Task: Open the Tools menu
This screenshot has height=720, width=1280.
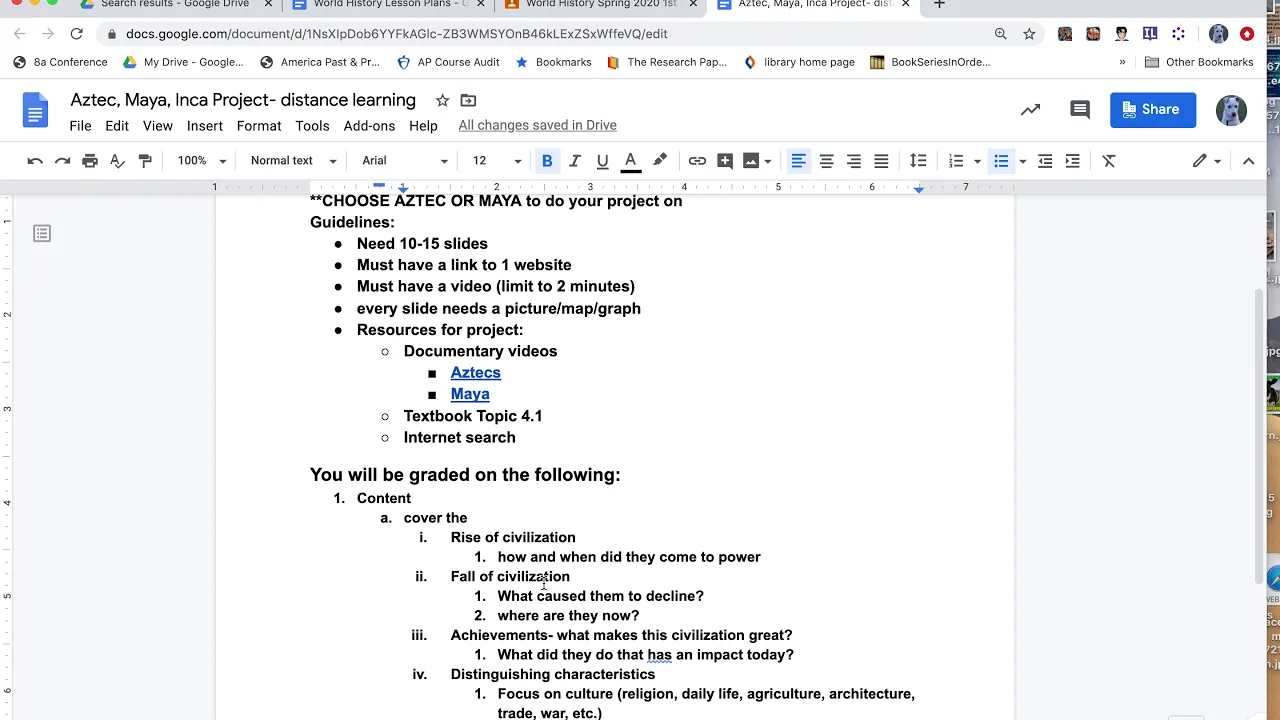Action: (312, 126)
